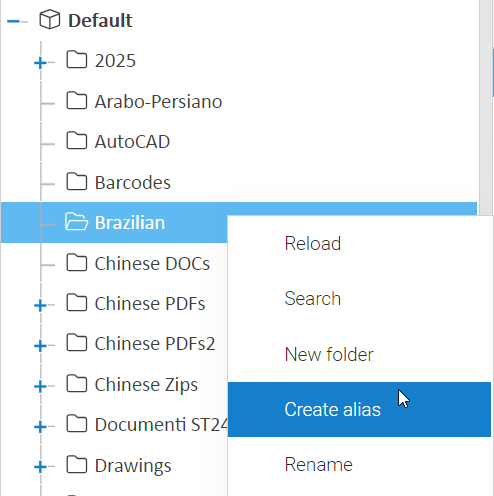Click the 2025 folder icon
Image resolution: width=494 pixels, height=496 pixels.
(x=77, y=60)
